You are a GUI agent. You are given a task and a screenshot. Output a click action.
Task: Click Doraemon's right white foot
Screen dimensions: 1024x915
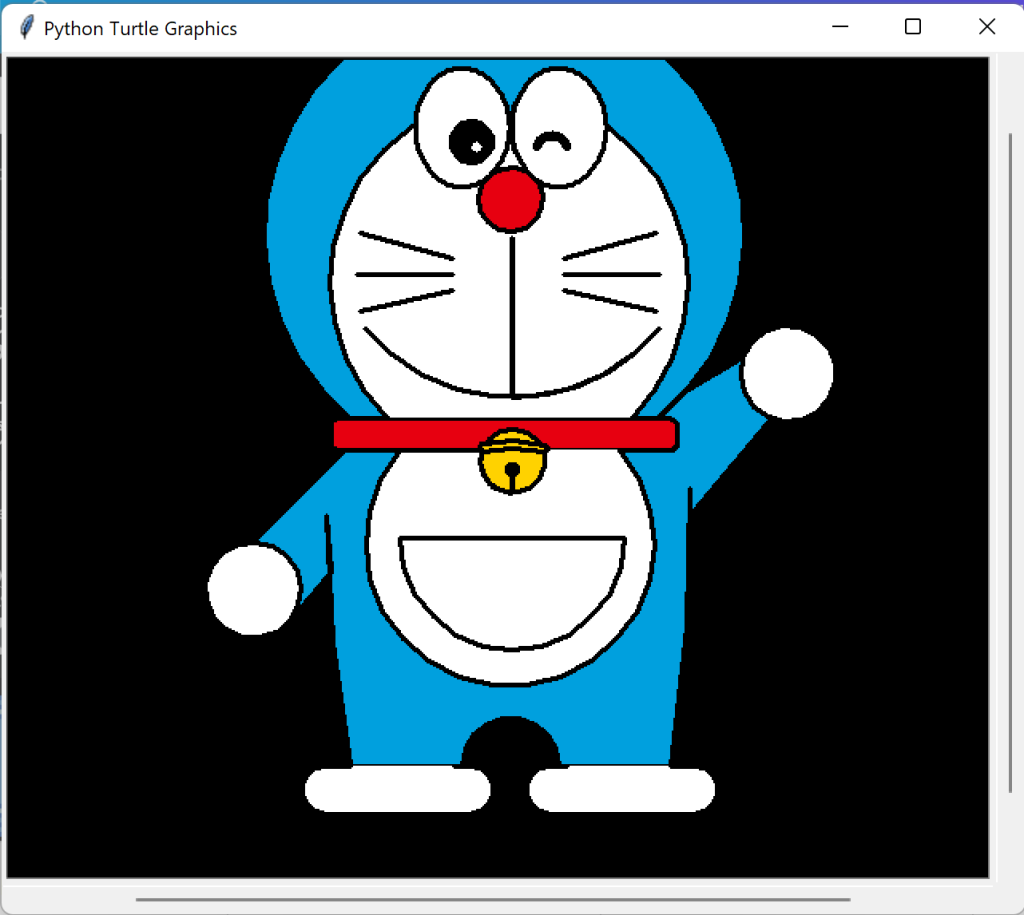point(622,789)
